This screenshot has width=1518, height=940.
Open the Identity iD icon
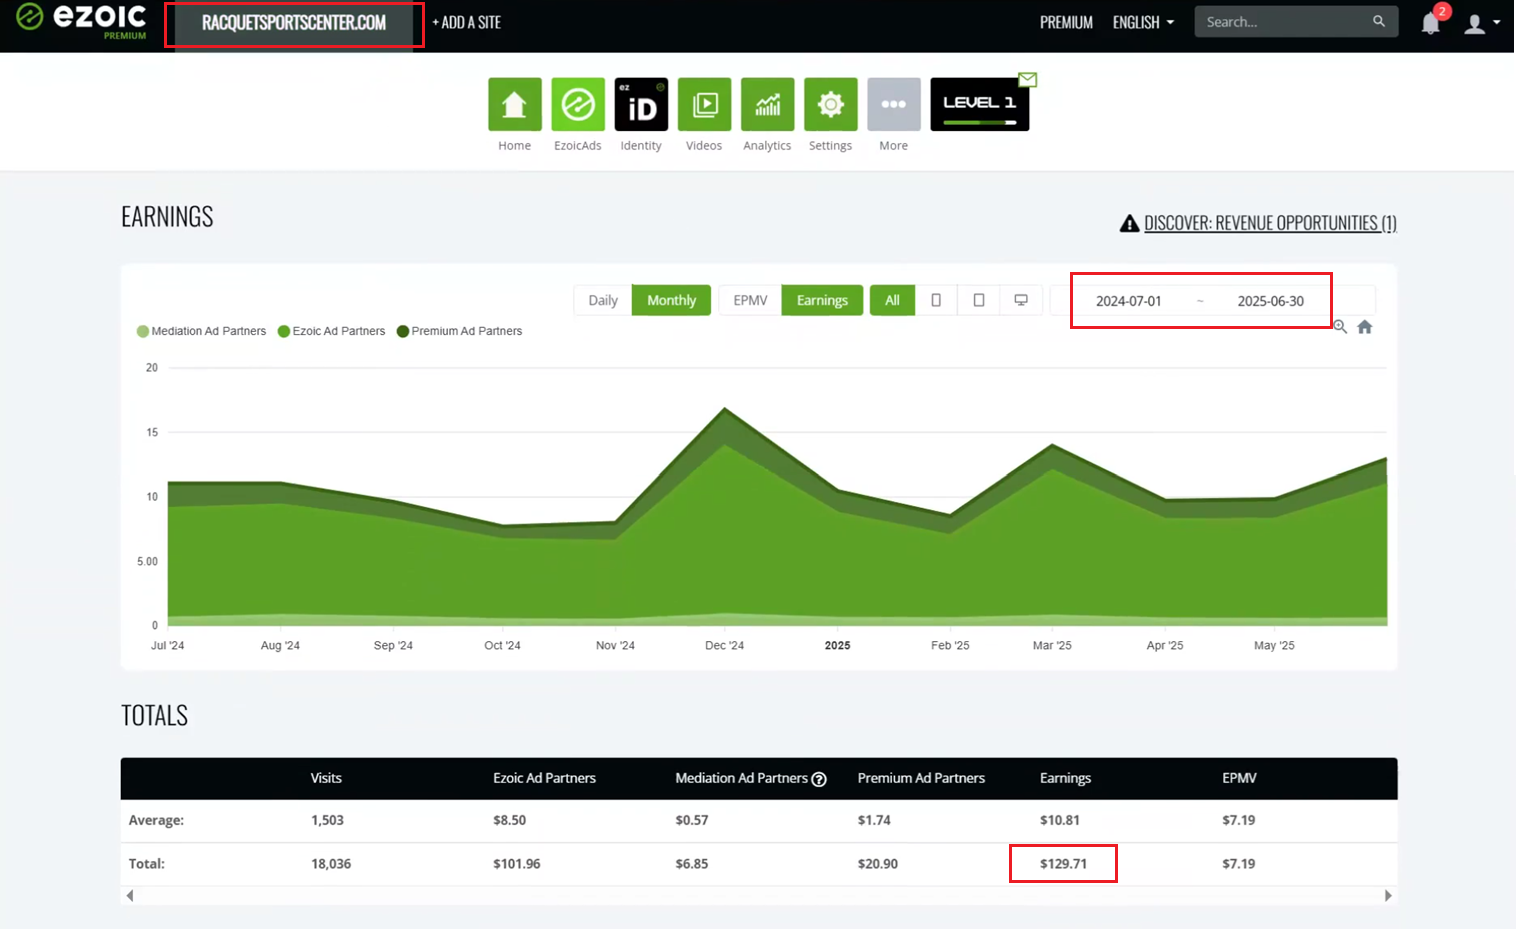click(641, 104)
